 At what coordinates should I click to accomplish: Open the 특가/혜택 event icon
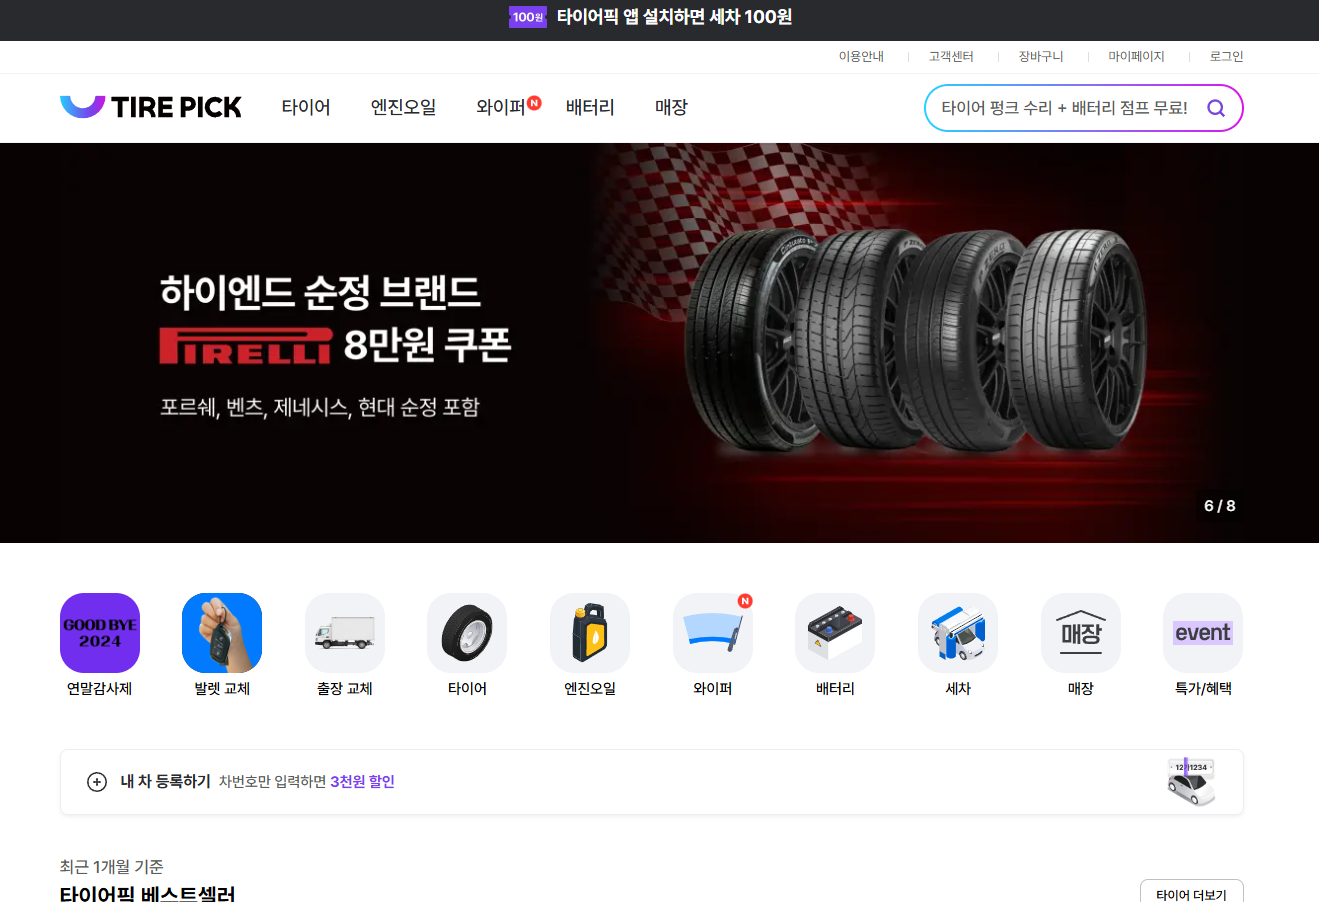tap(1203, 633)
